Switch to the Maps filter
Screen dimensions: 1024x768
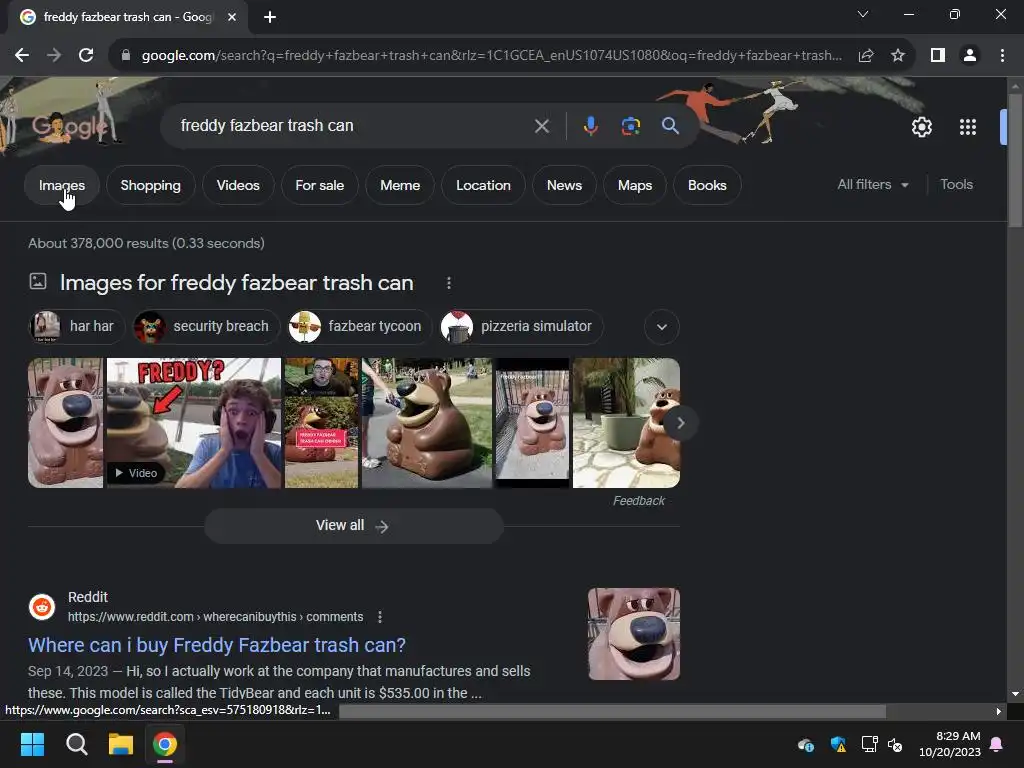click(635, 185)
